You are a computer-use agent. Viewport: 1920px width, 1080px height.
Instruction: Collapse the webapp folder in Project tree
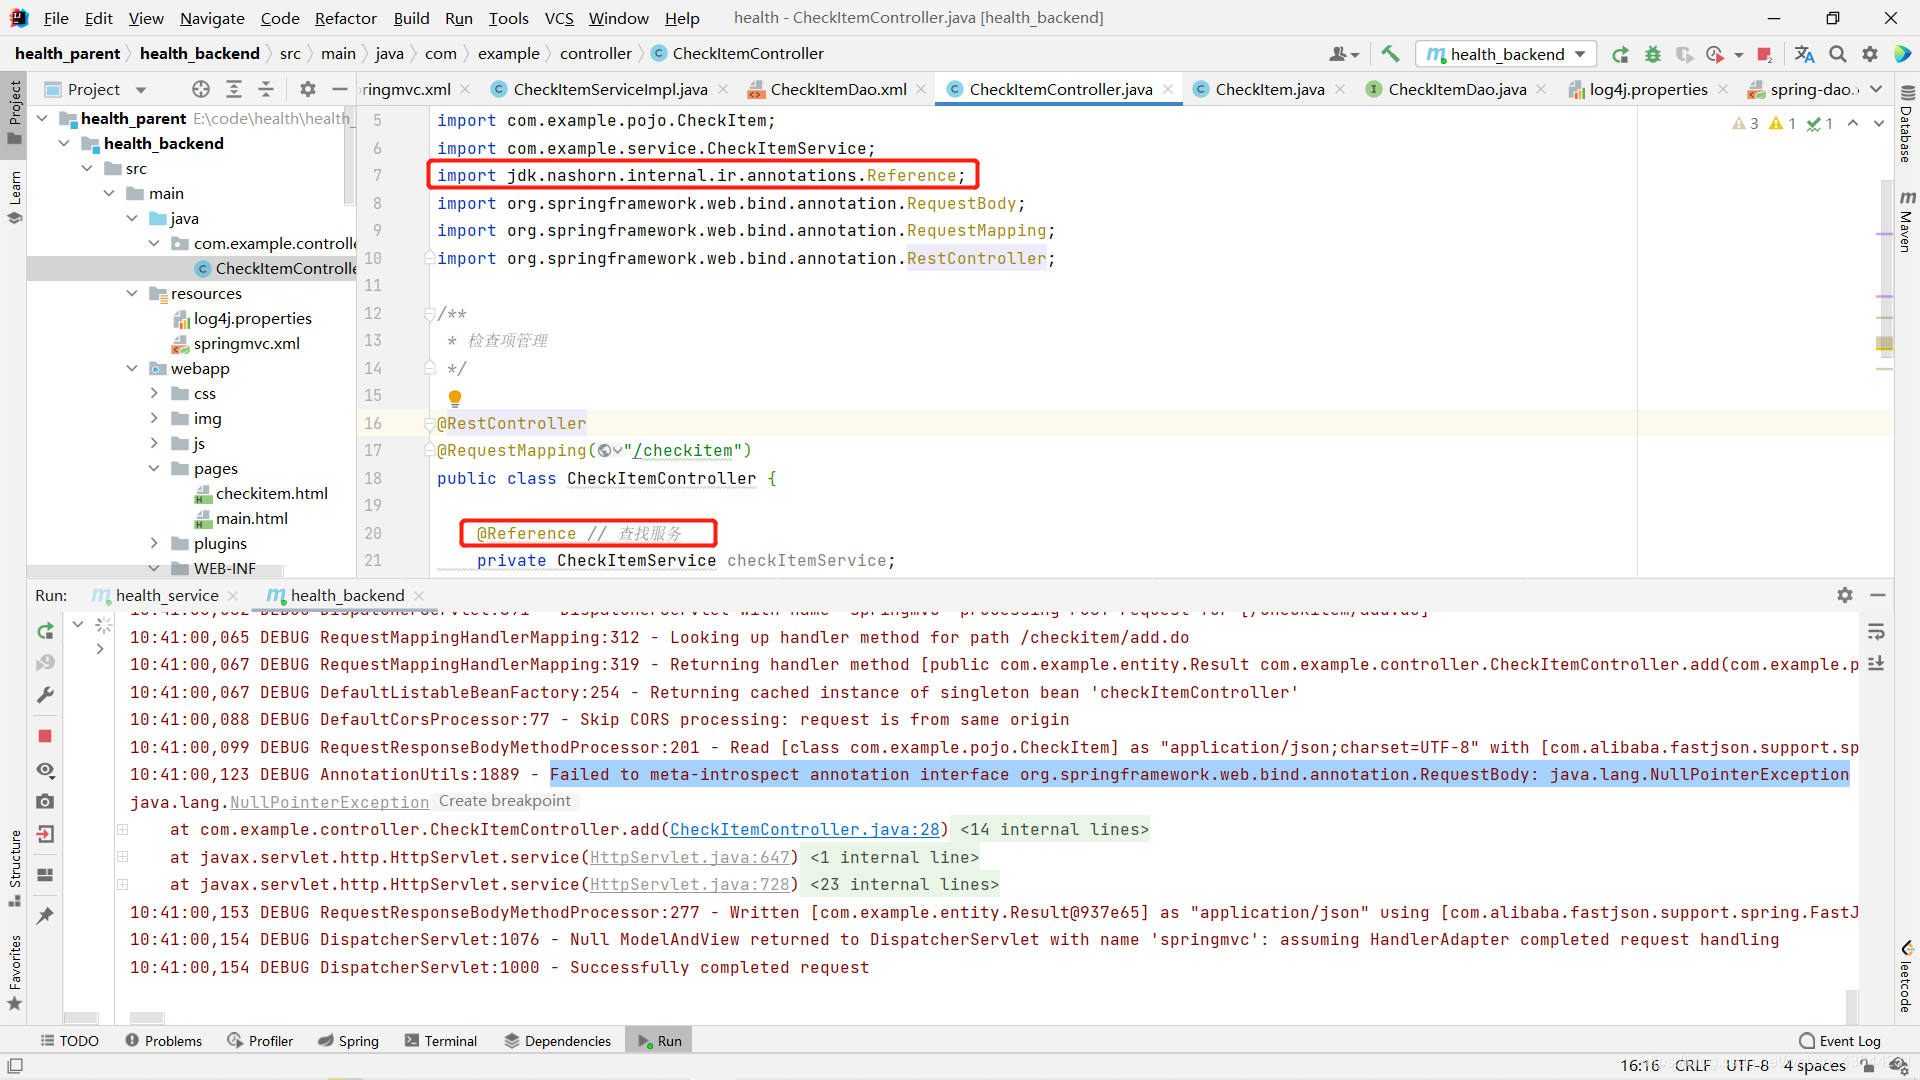point(132,368)
